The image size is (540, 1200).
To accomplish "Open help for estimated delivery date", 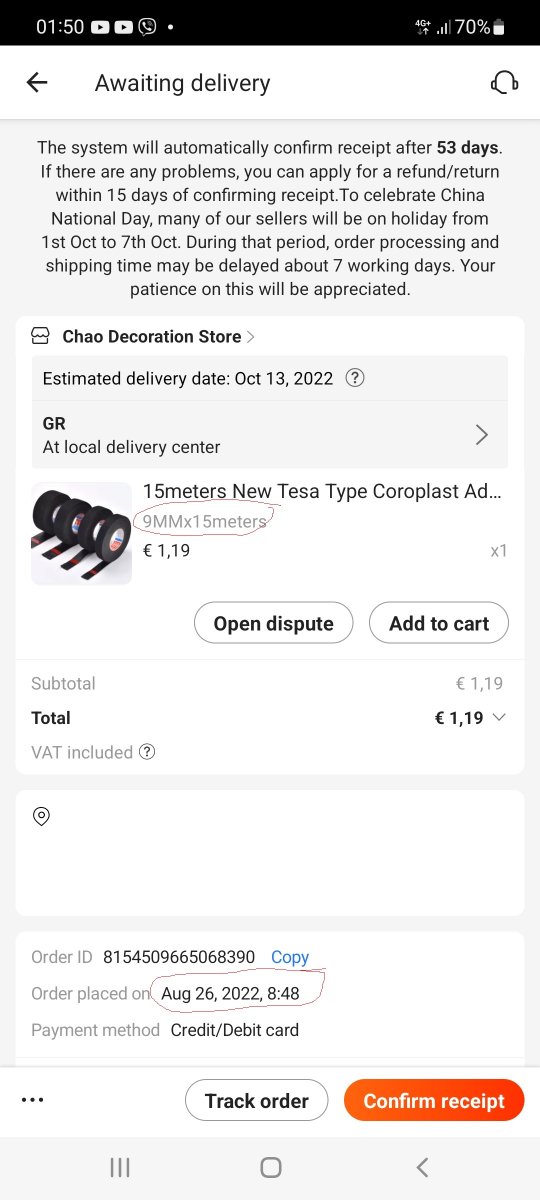I will pyautogui.click(x=355, y=379).
